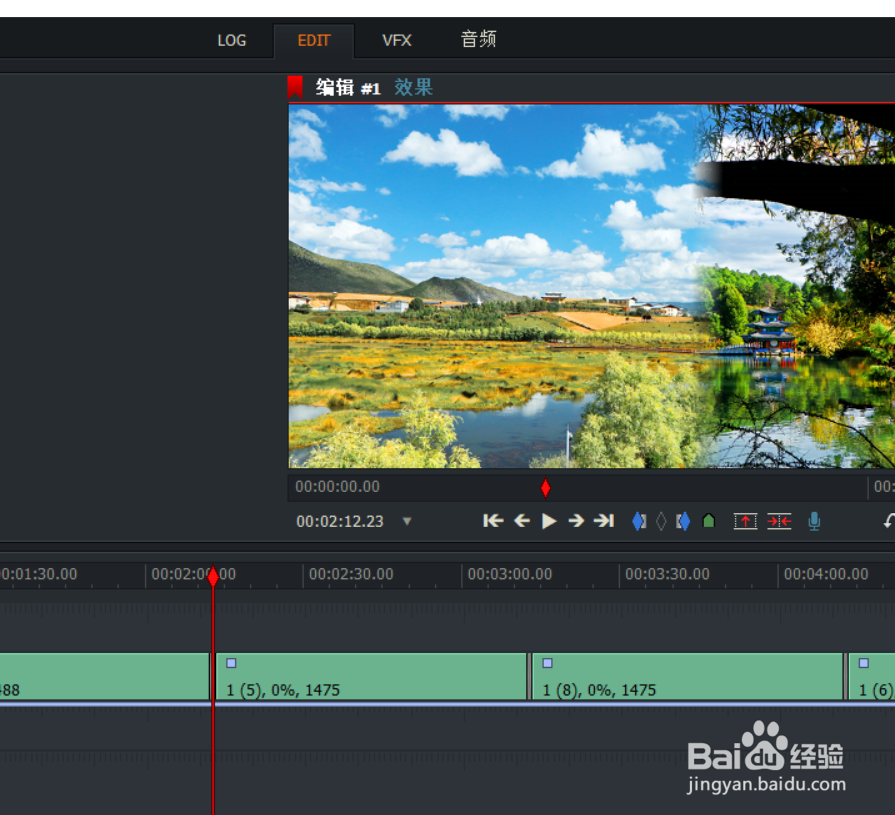Toggle the dissolve transition diamond icon
This screenshot has height=815, width=895.
(684, 520)
